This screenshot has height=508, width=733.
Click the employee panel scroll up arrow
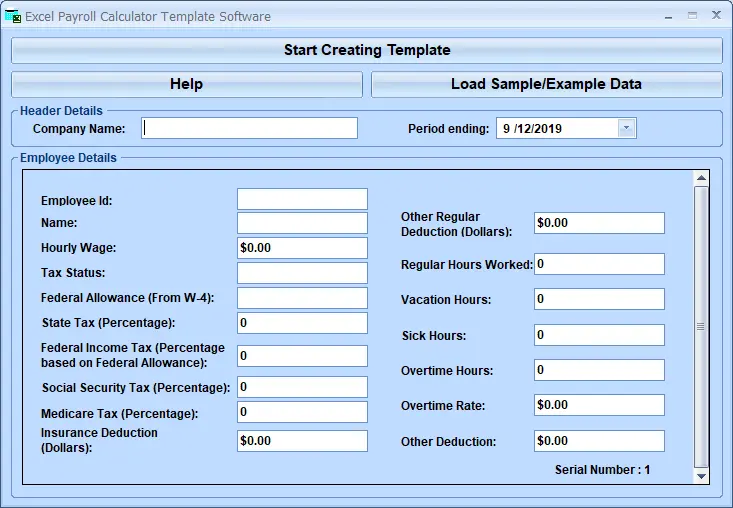[701, 178]
